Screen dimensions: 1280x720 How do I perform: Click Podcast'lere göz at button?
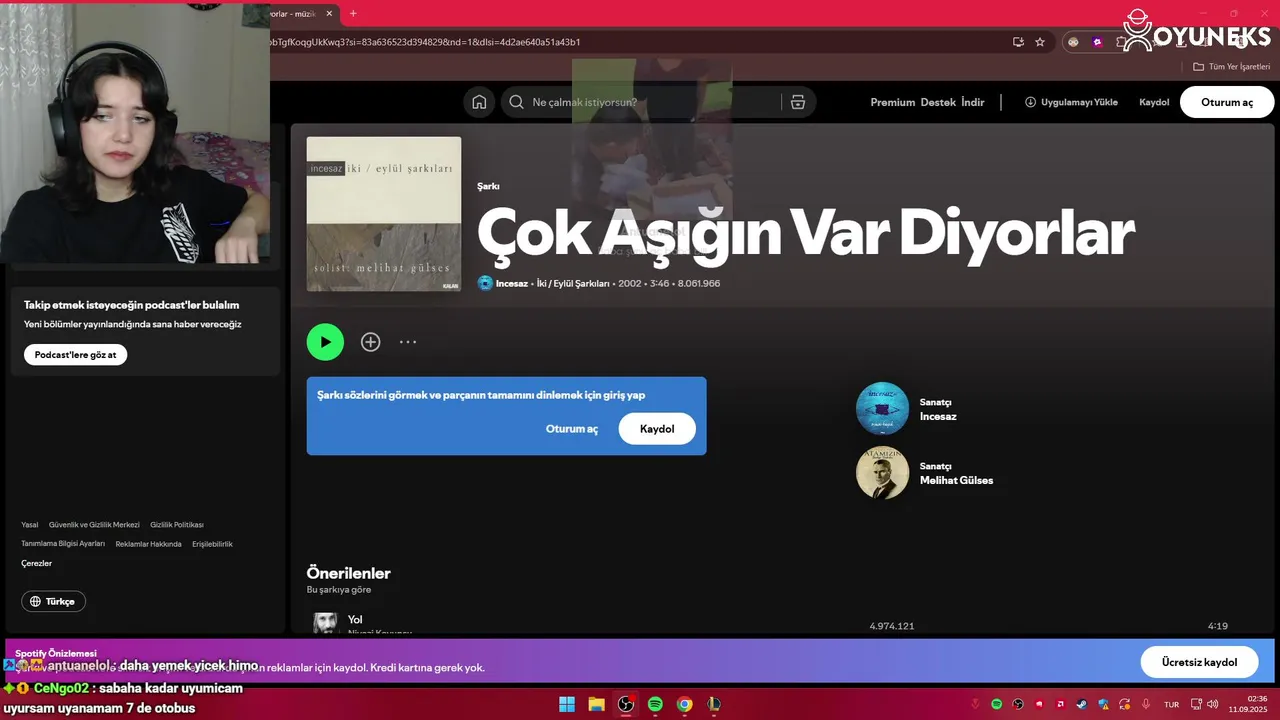(x=75, y=355)
